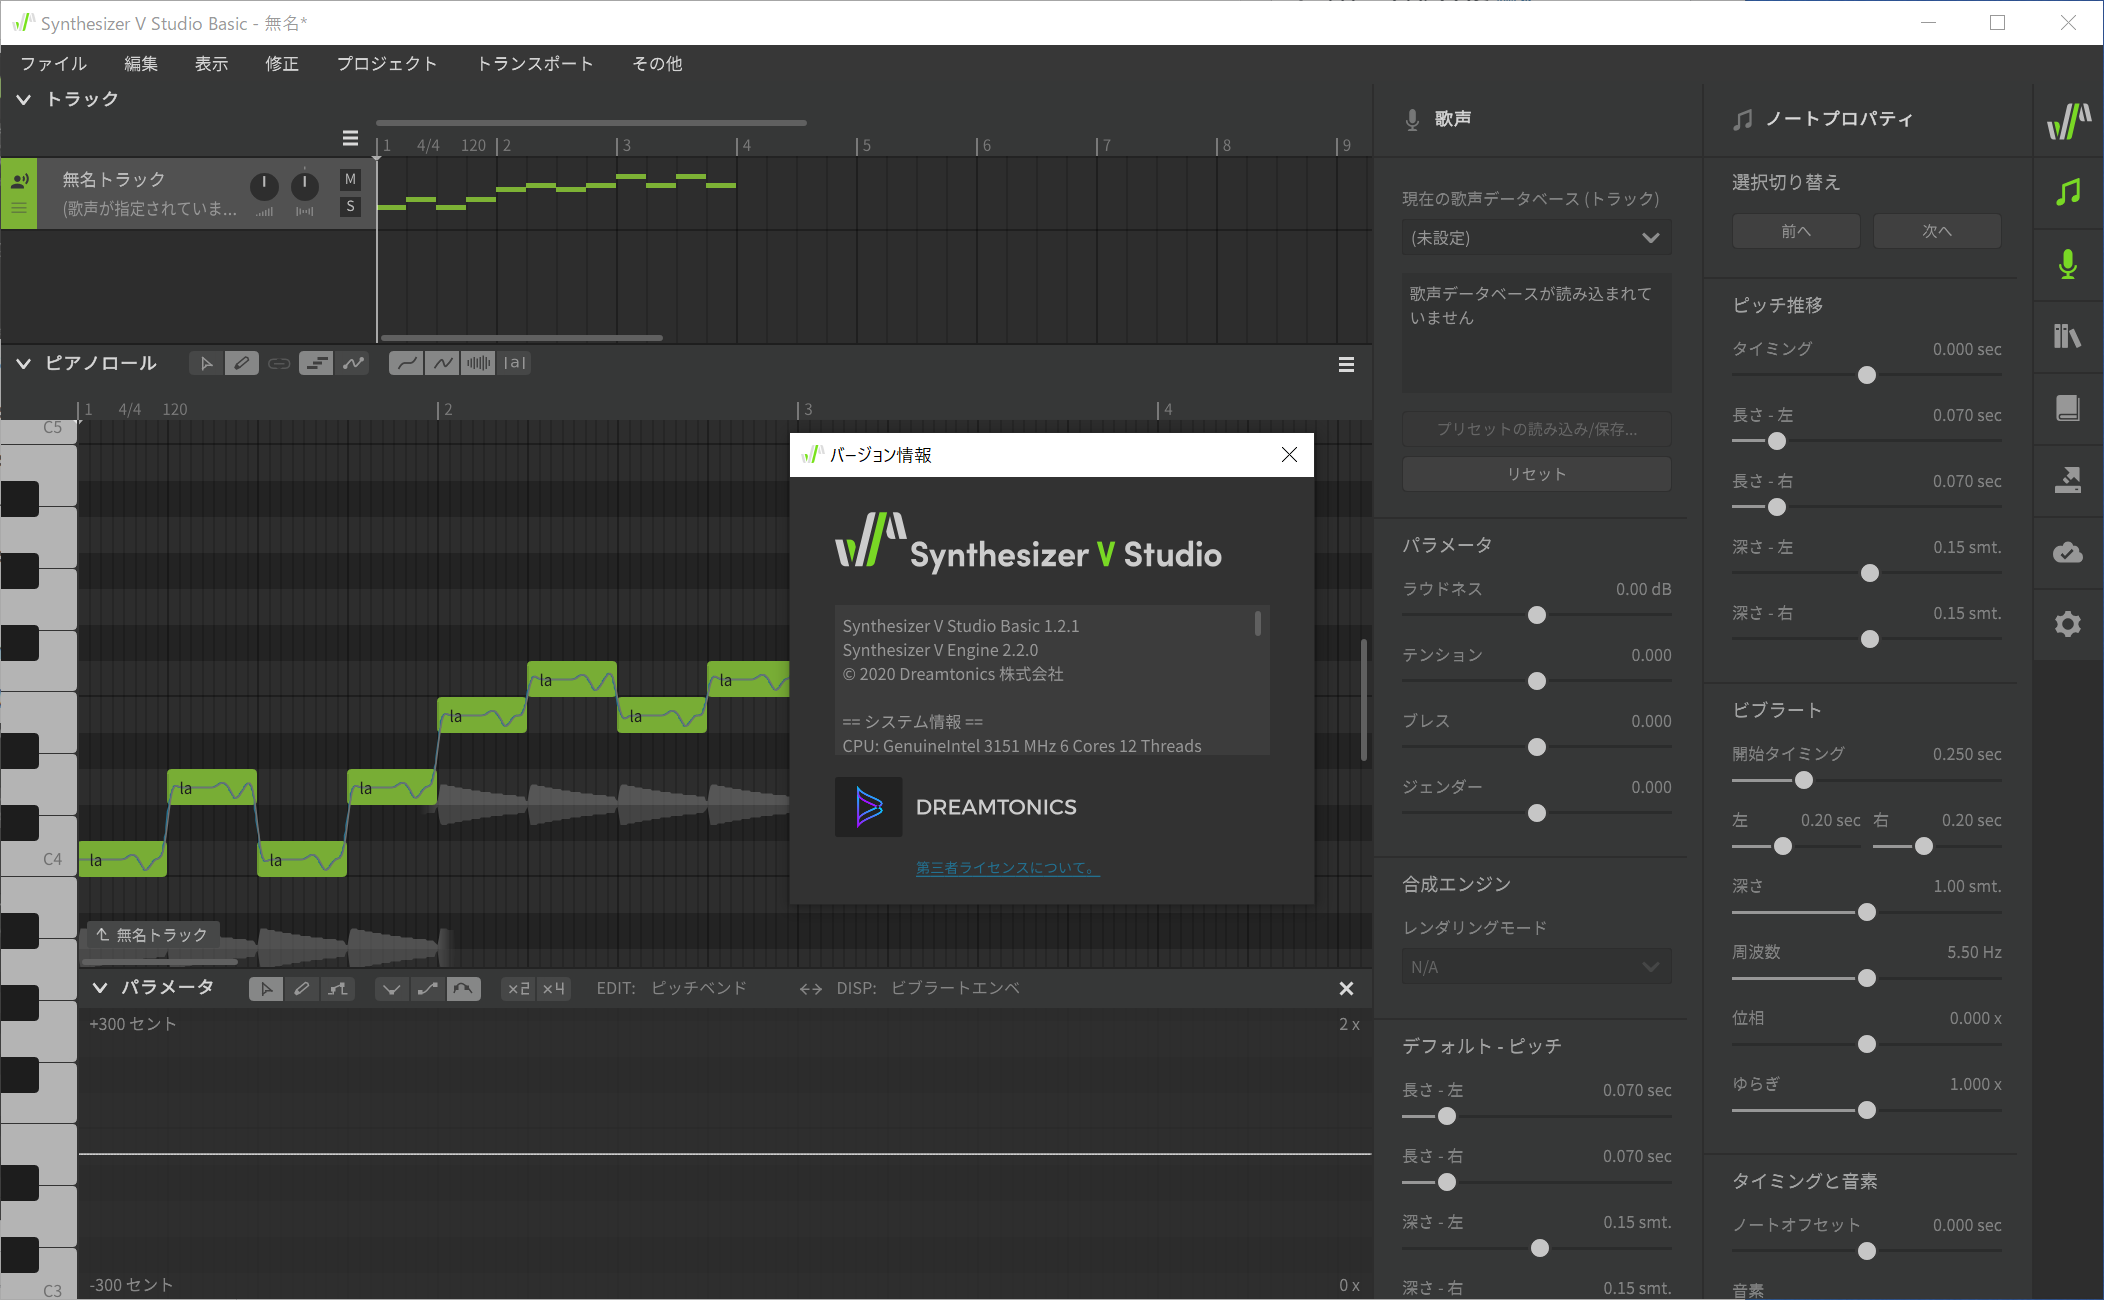Open EDIT parameter ピッチベンド selector
Viewport: 2104px width, 1300px height.
click(699, 988)
